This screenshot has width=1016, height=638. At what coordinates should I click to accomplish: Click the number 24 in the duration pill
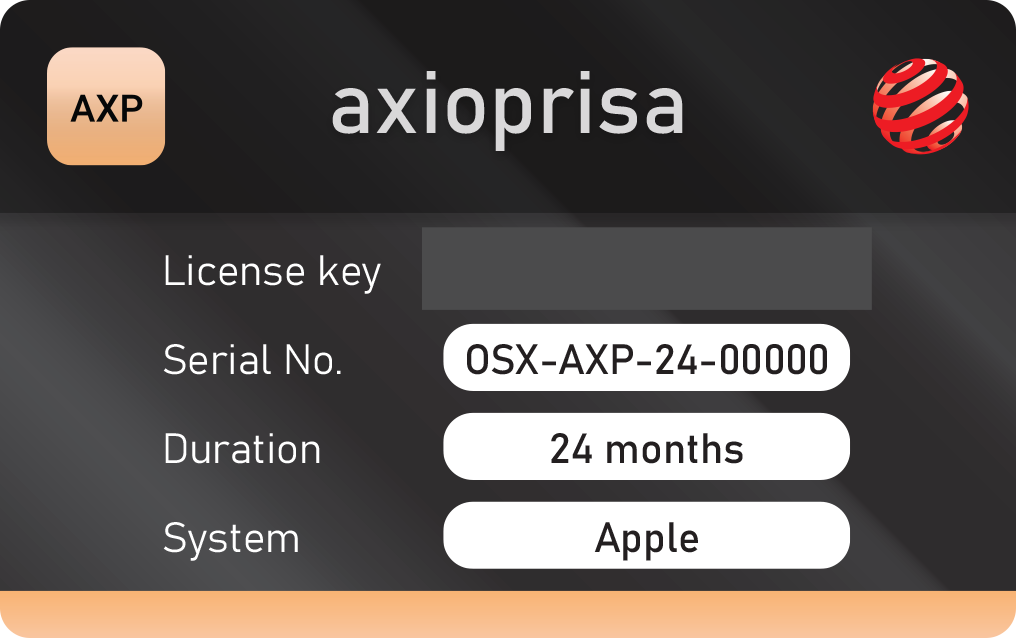coord(571,450)
